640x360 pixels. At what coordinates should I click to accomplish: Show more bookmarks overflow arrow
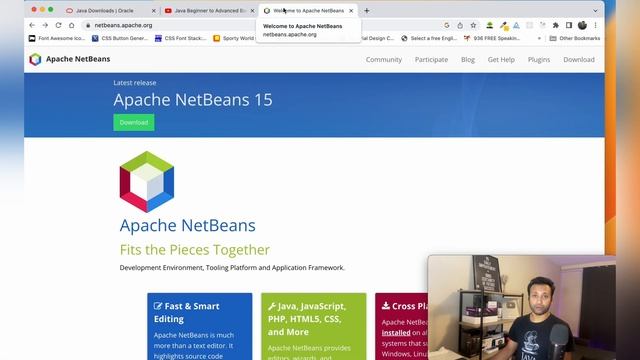point(539,38)
